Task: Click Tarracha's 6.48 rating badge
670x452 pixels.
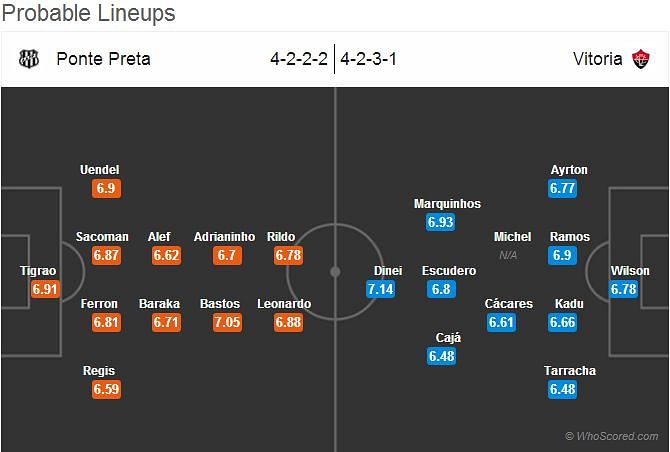Action: (x=562, y=389)
